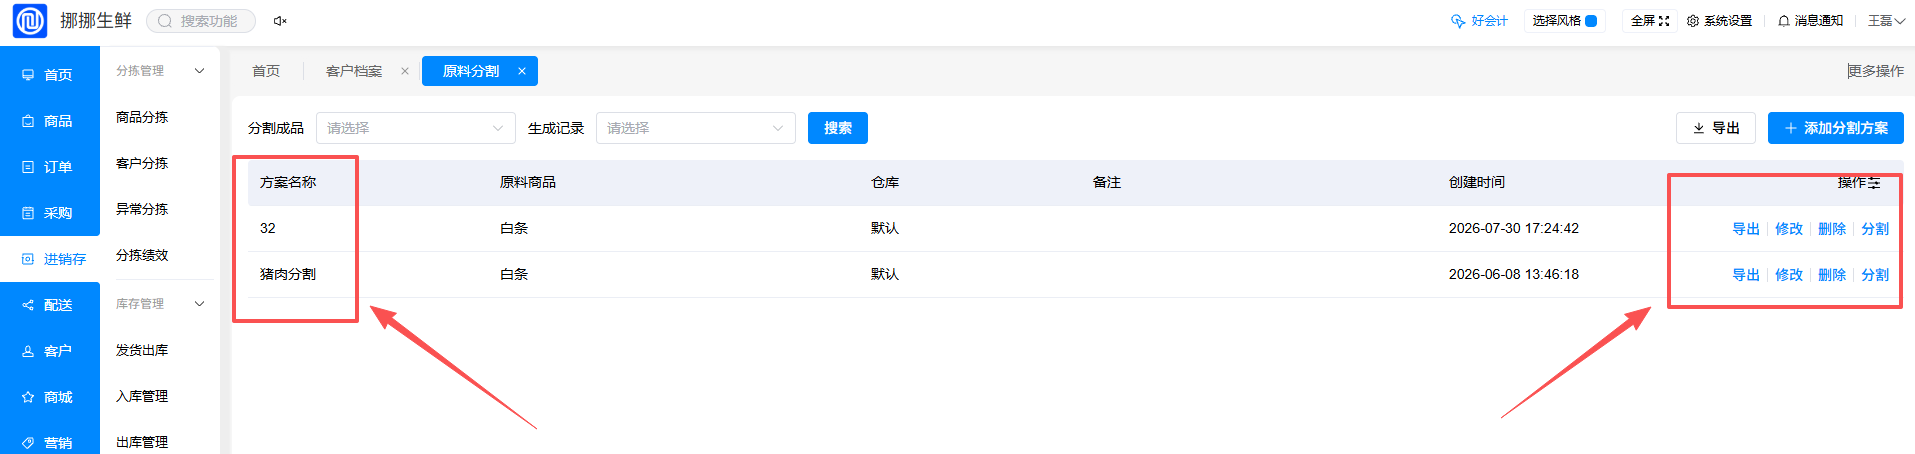Image resolution: width=1915 pixels, height=454 pixels.
Task: Open 入库管理 submenu item
Action: [x=142, y=396]
